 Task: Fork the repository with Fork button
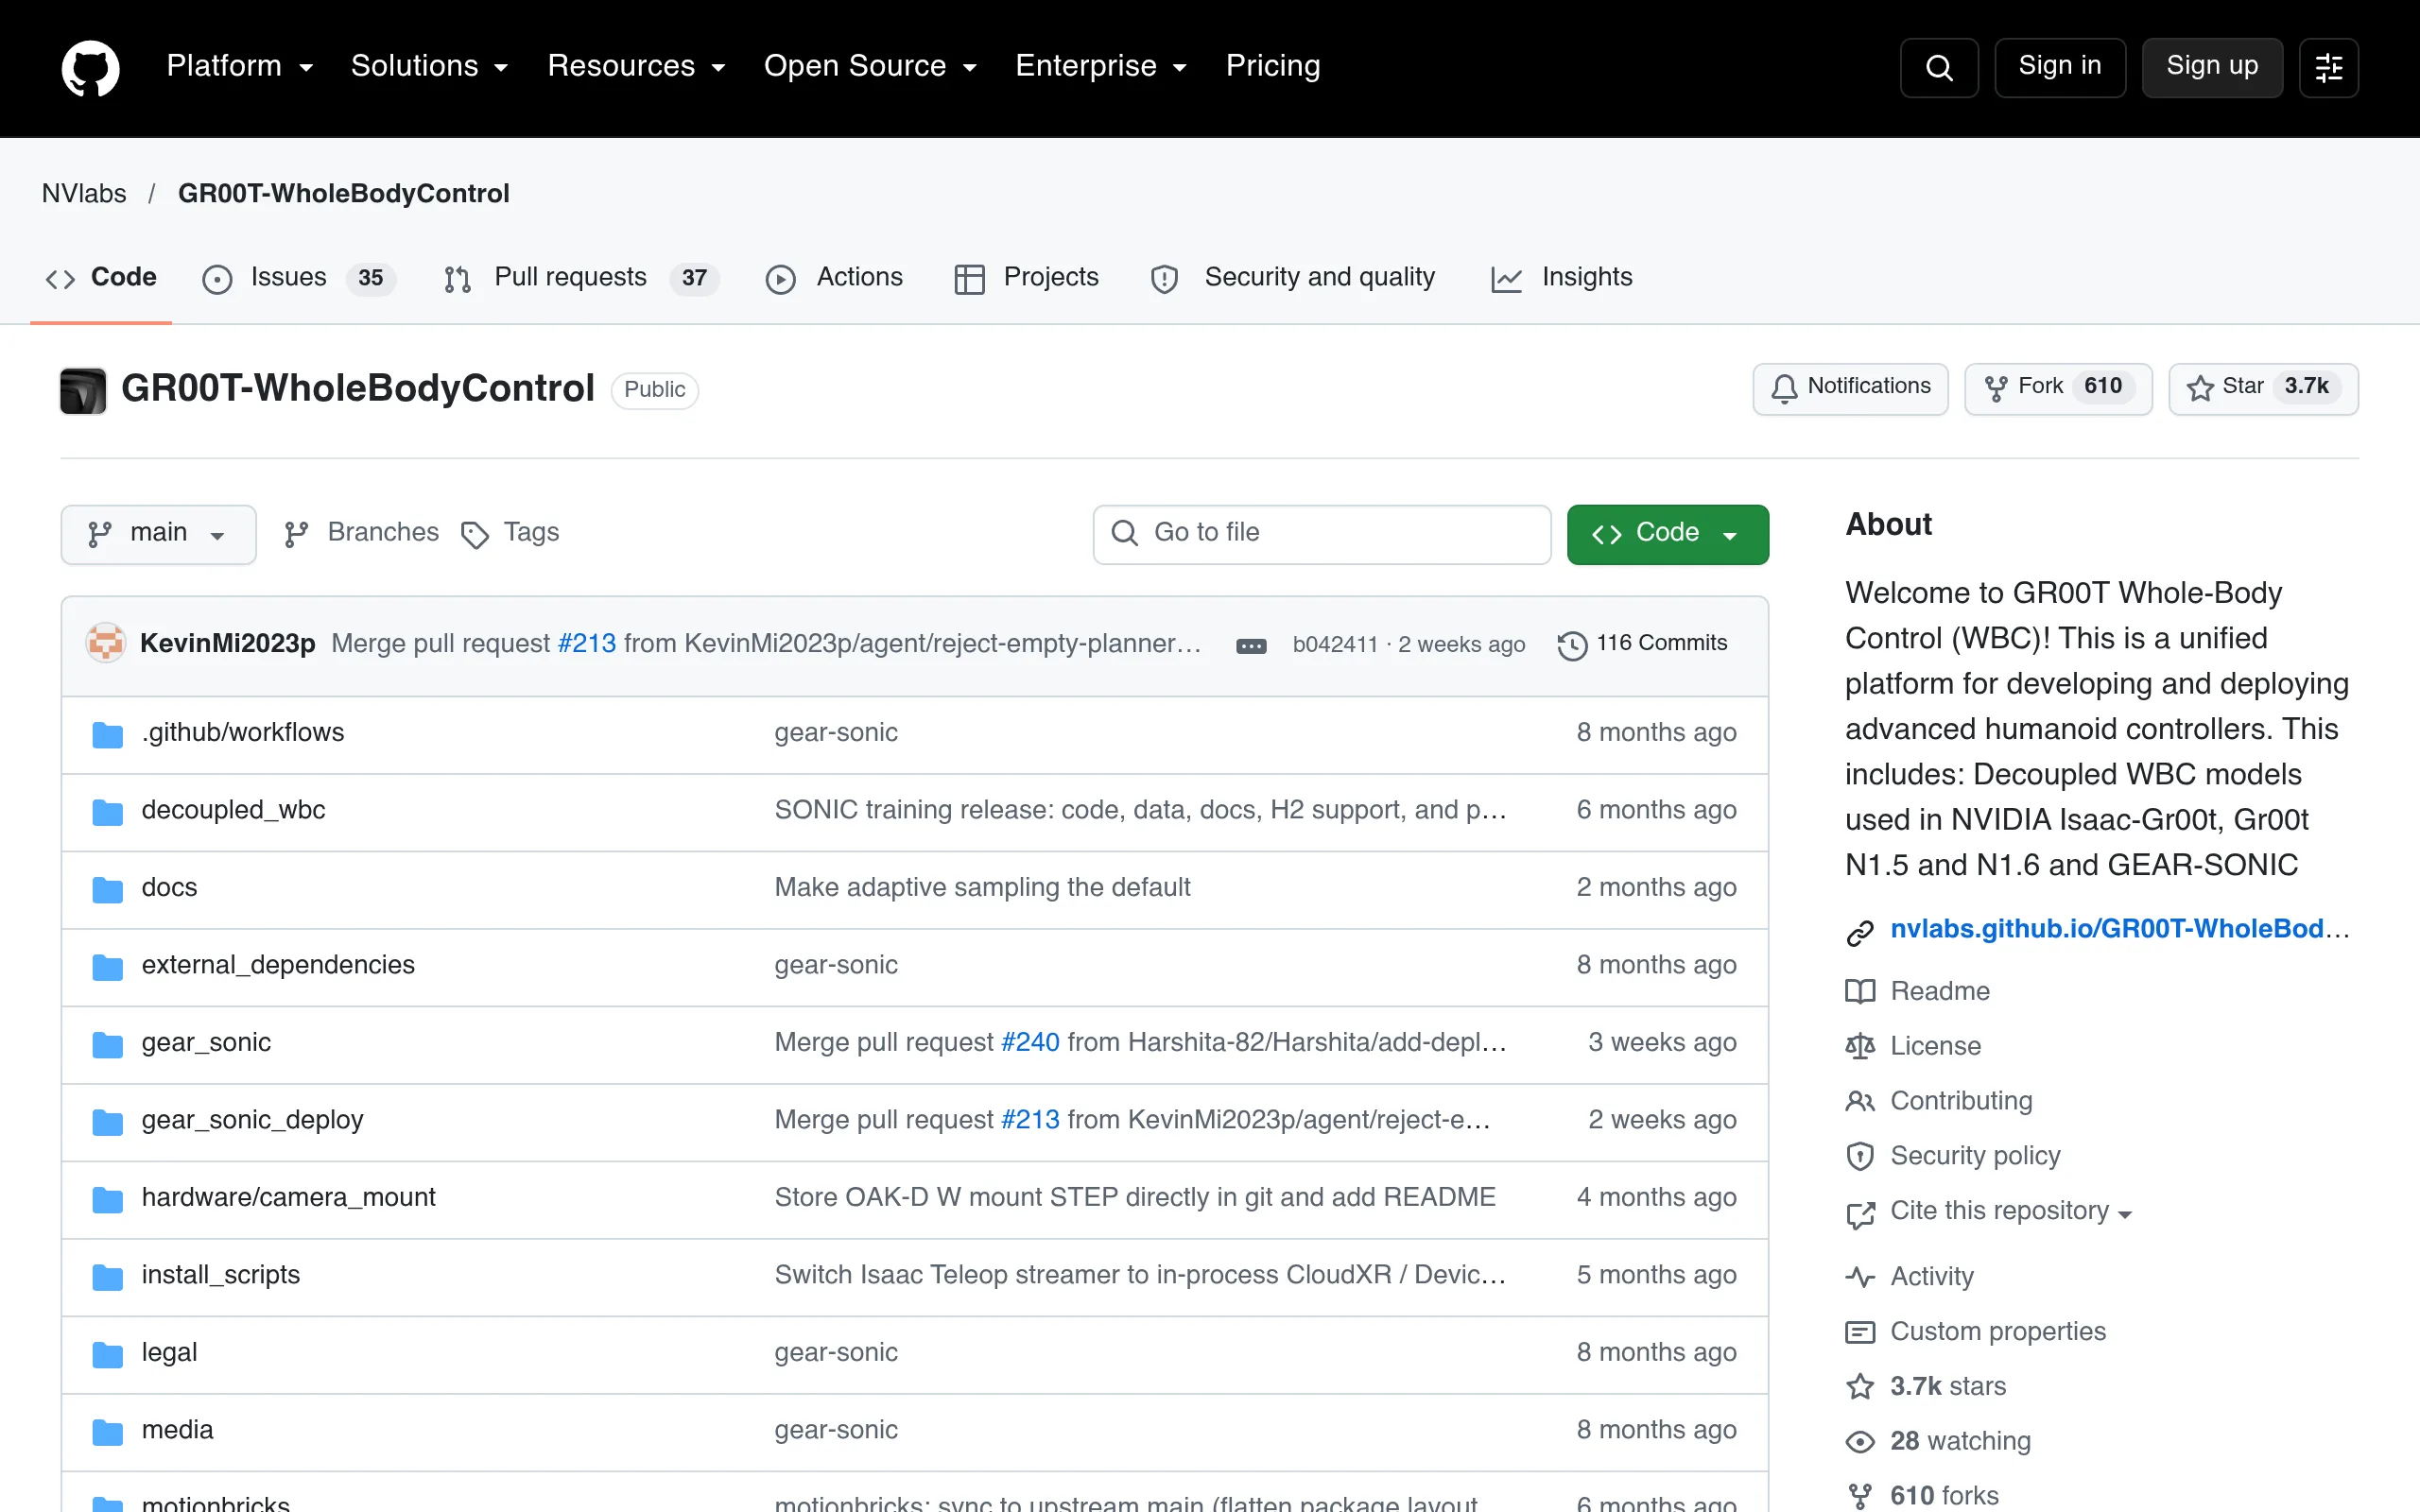pos(2058,388)
